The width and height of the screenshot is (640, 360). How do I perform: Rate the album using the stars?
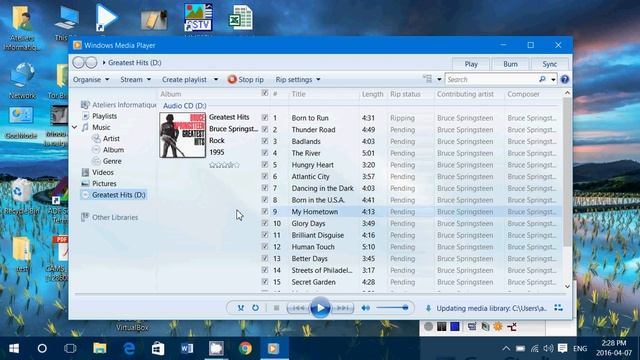point(224,165)
